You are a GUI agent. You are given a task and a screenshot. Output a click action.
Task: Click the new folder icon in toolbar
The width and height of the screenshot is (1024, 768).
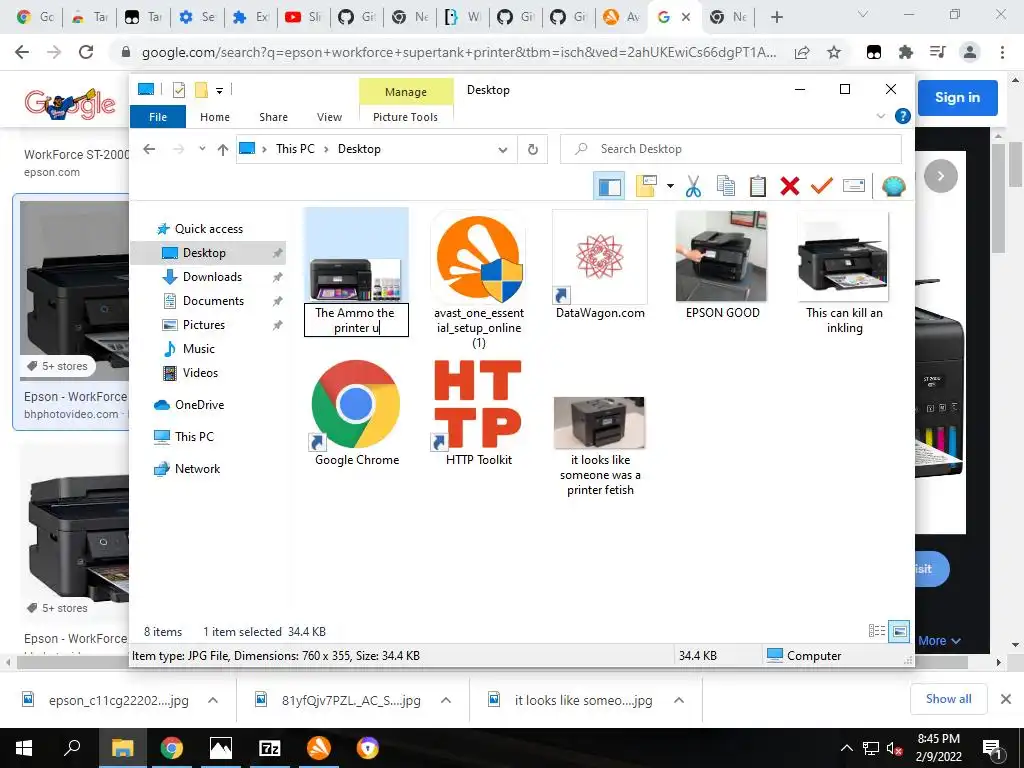point(646,187)
